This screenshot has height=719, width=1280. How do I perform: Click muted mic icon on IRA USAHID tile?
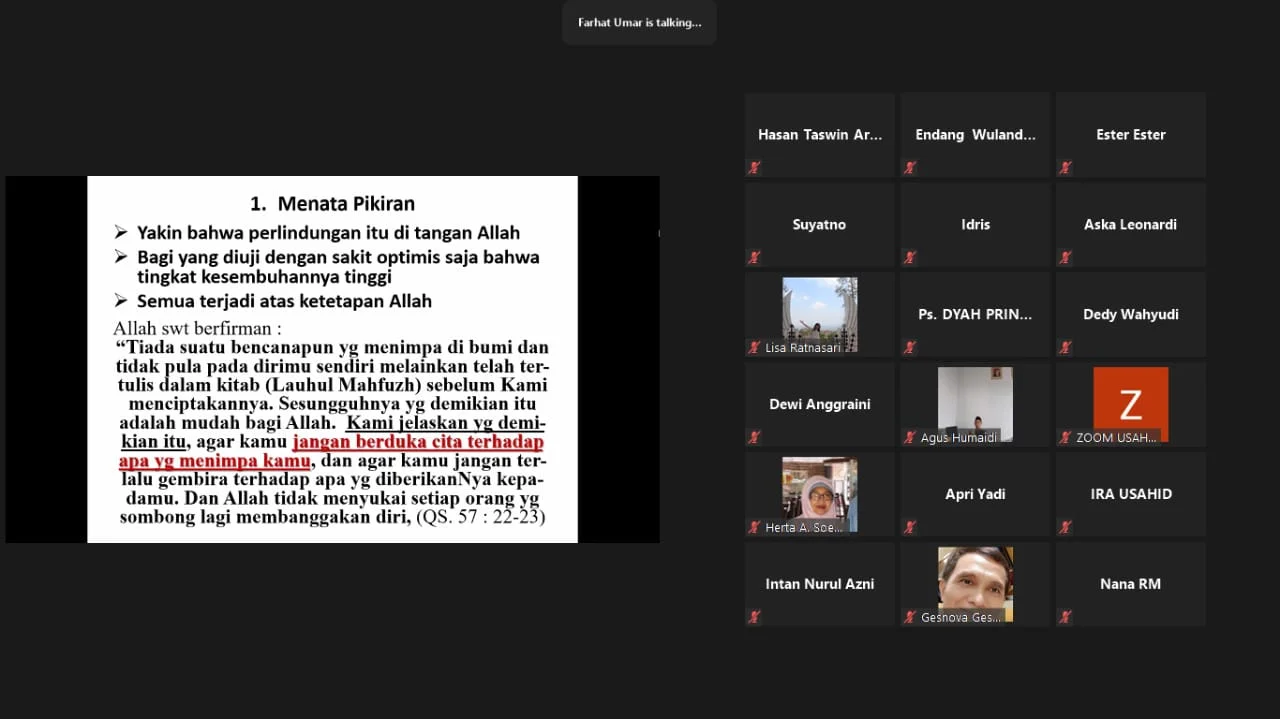pos(1066,528)
